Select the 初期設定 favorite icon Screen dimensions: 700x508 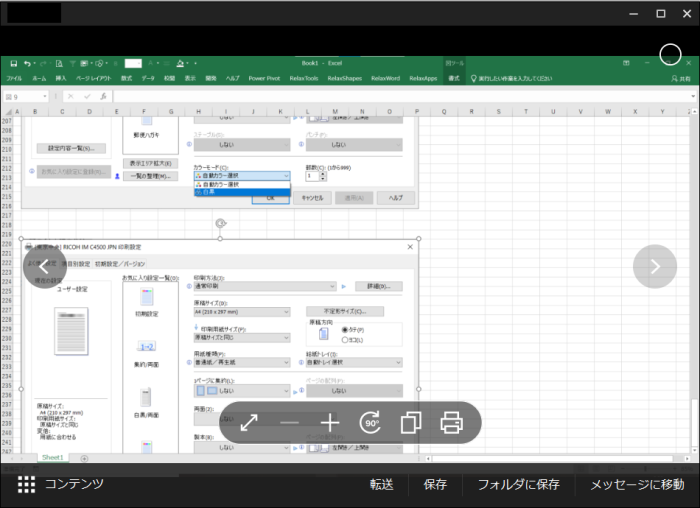pos(146,297)
